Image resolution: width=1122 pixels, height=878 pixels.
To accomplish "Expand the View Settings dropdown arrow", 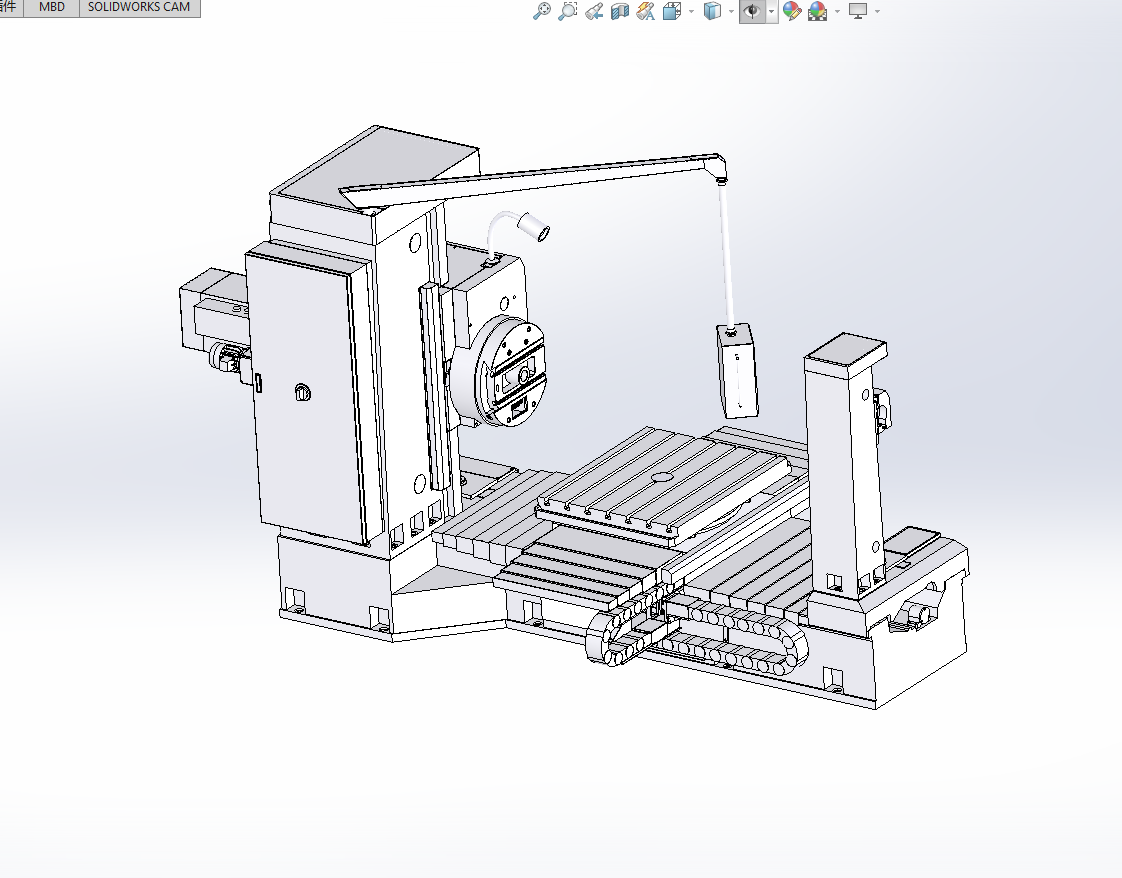I will coord(877,11).
